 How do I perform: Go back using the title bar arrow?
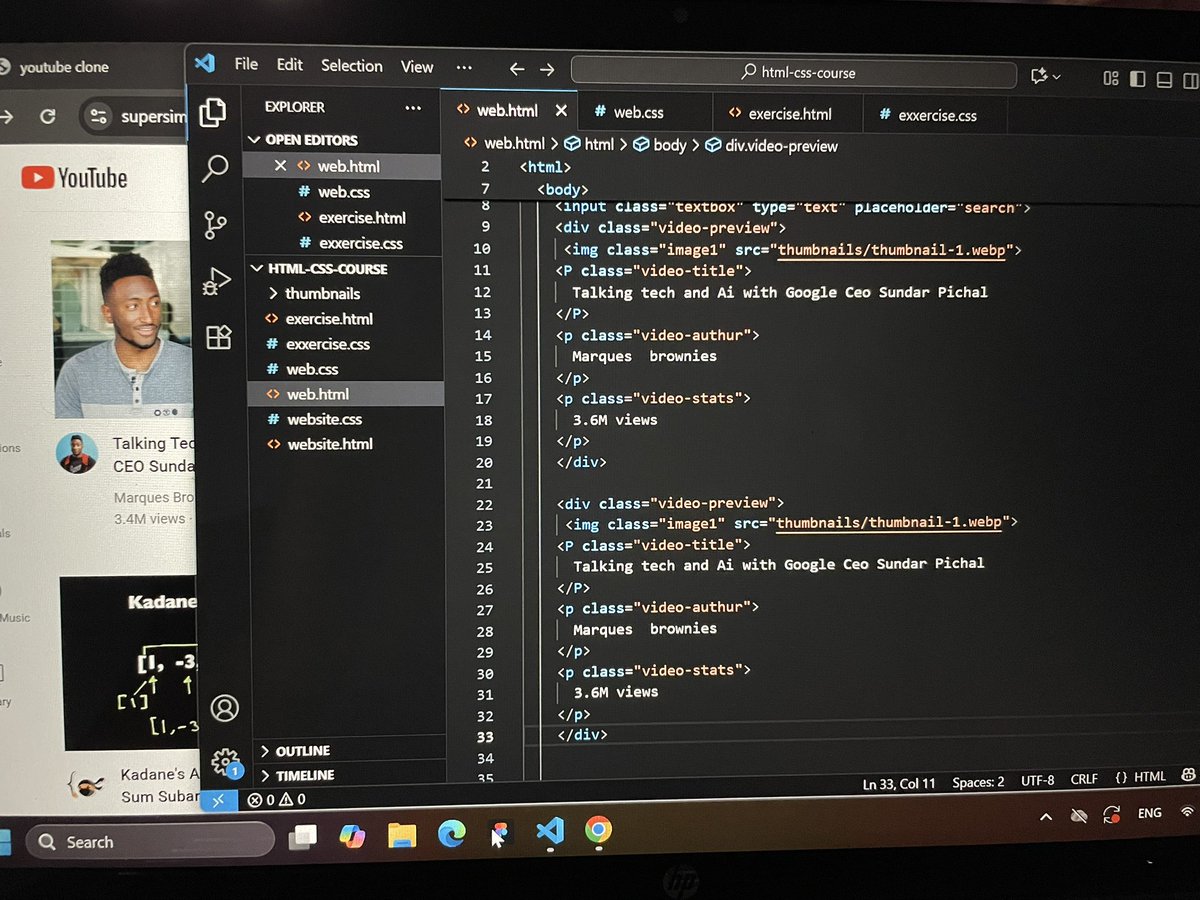tap(516, 69)
